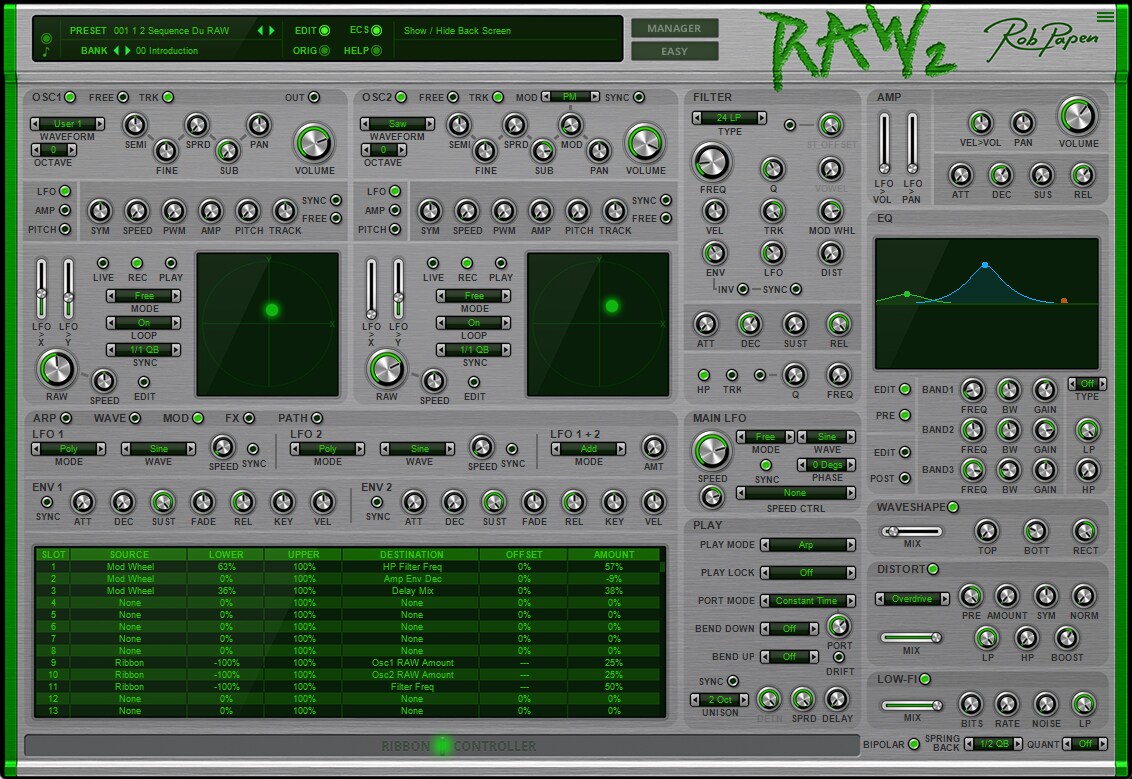The height and width of the screenshot is (779, 1132).
Task: Click the ENV 2 Vel knob
Action: (653, 502)
